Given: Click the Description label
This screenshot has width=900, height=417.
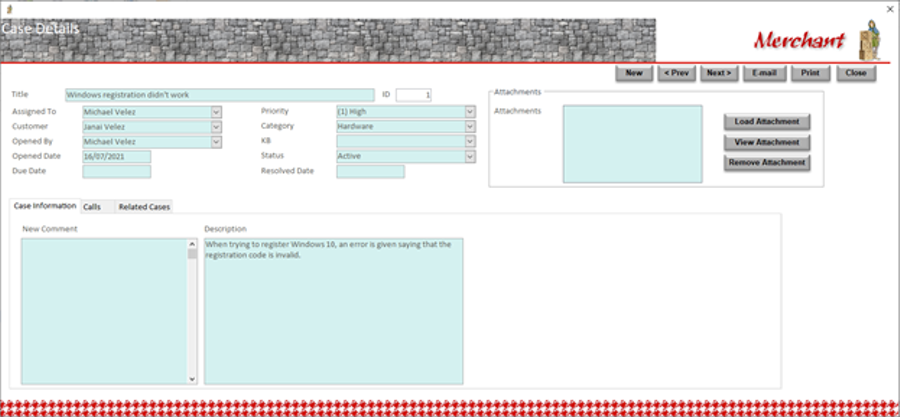Looking at the screenshot, I should [x=226, y=229].
